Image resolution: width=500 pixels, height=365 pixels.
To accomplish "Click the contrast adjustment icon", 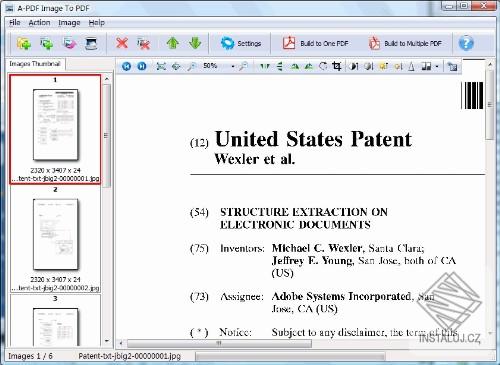I will pyautogui.click(x=354, y=66).
